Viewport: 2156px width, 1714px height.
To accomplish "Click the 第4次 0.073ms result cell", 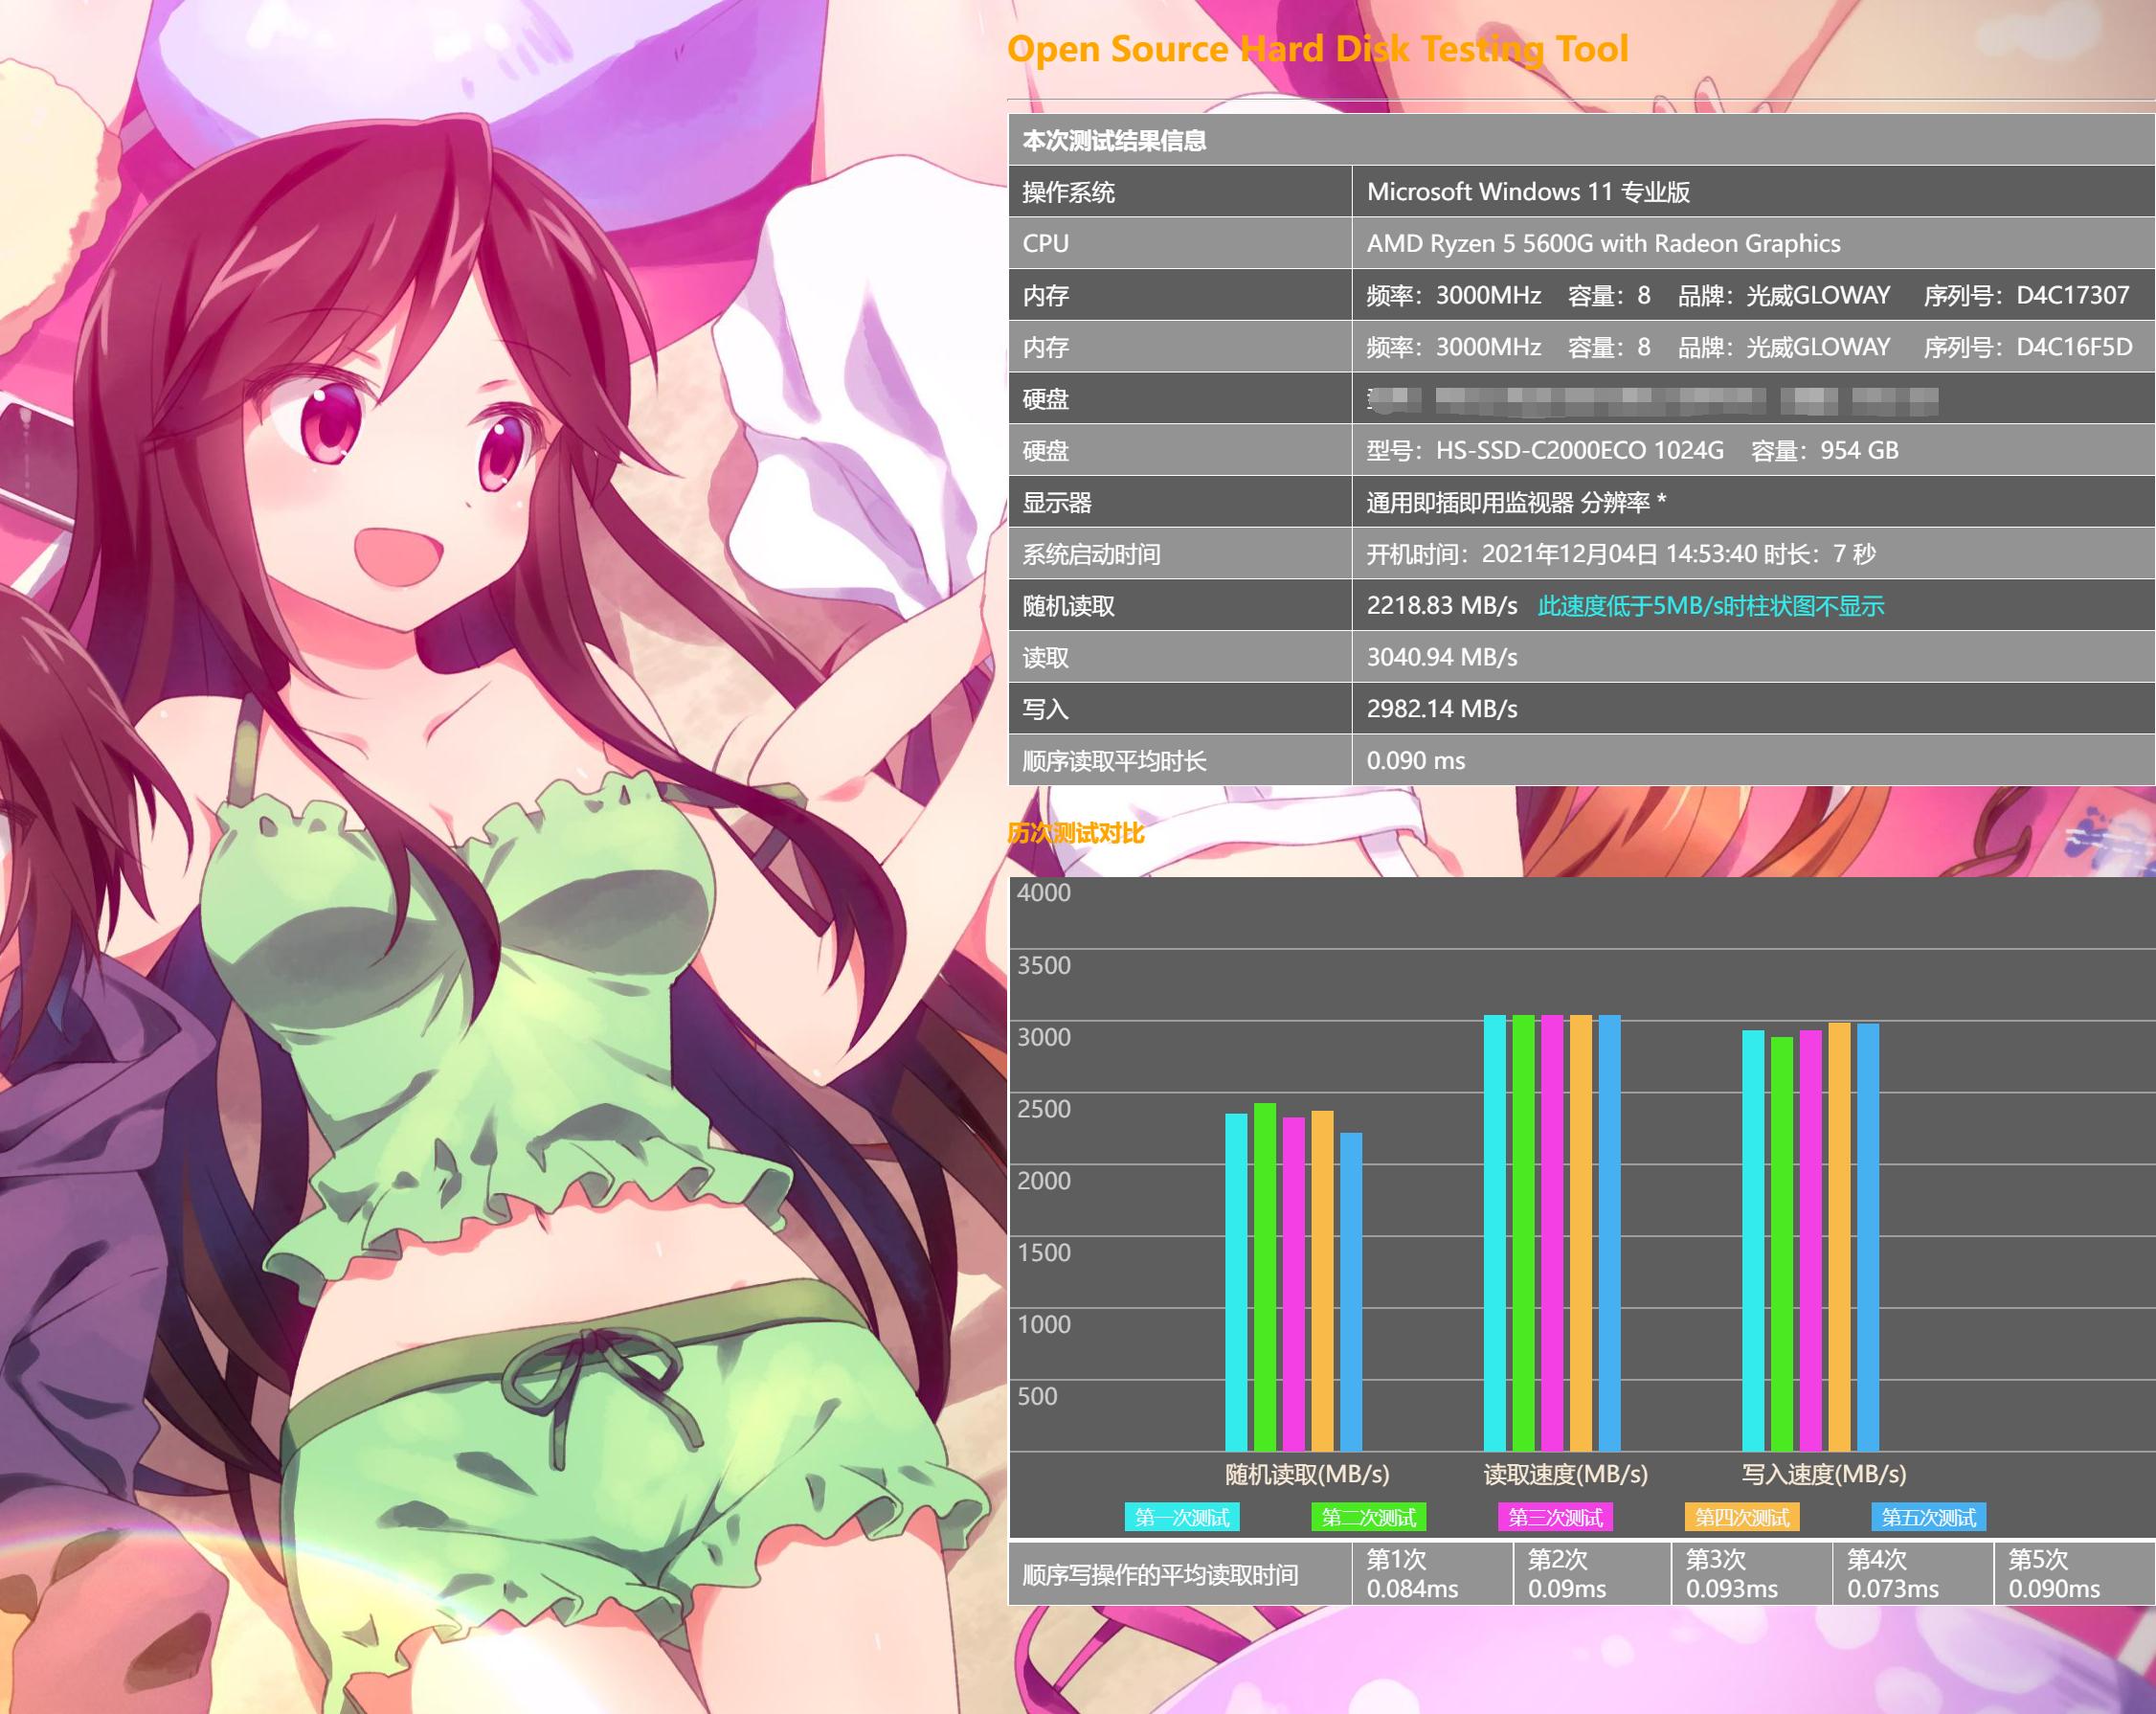I will point(1892,1574).
